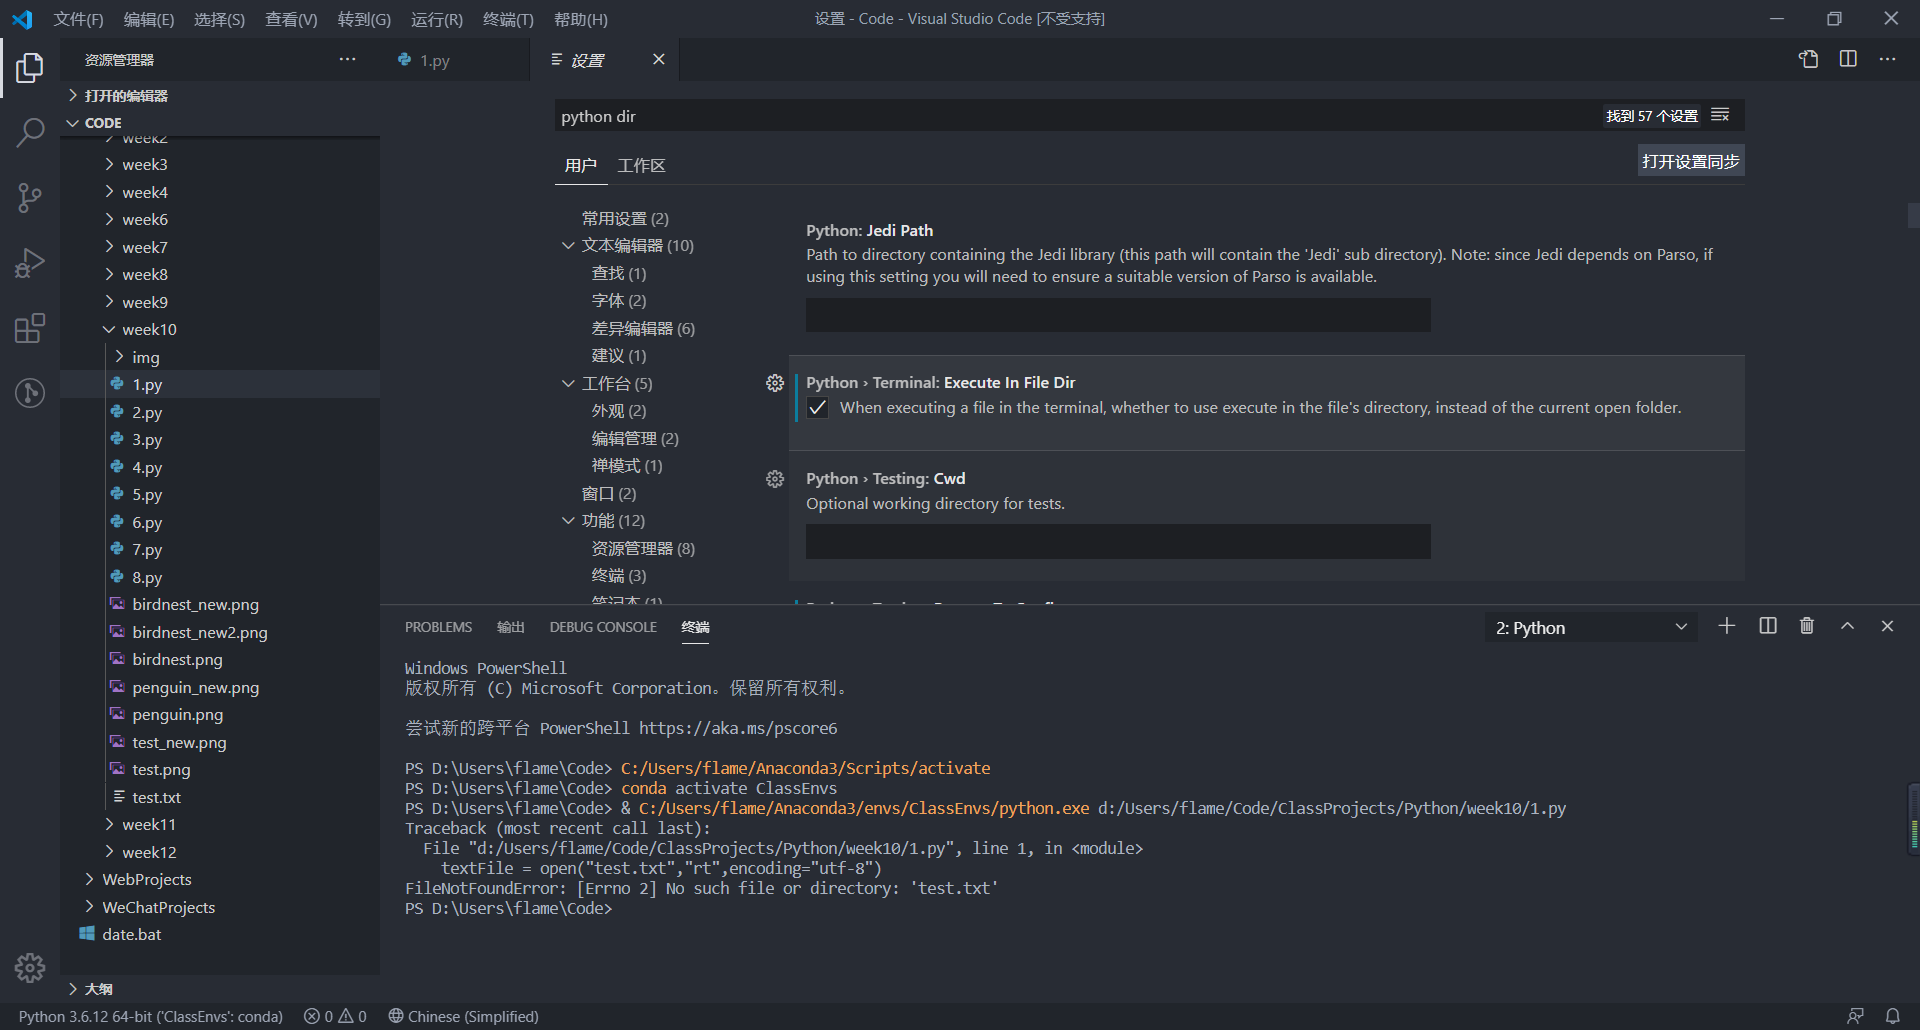Click the Testing Cwd input field
The height and width of the screenshot is (1030, 1920).
pos(1118,542)
